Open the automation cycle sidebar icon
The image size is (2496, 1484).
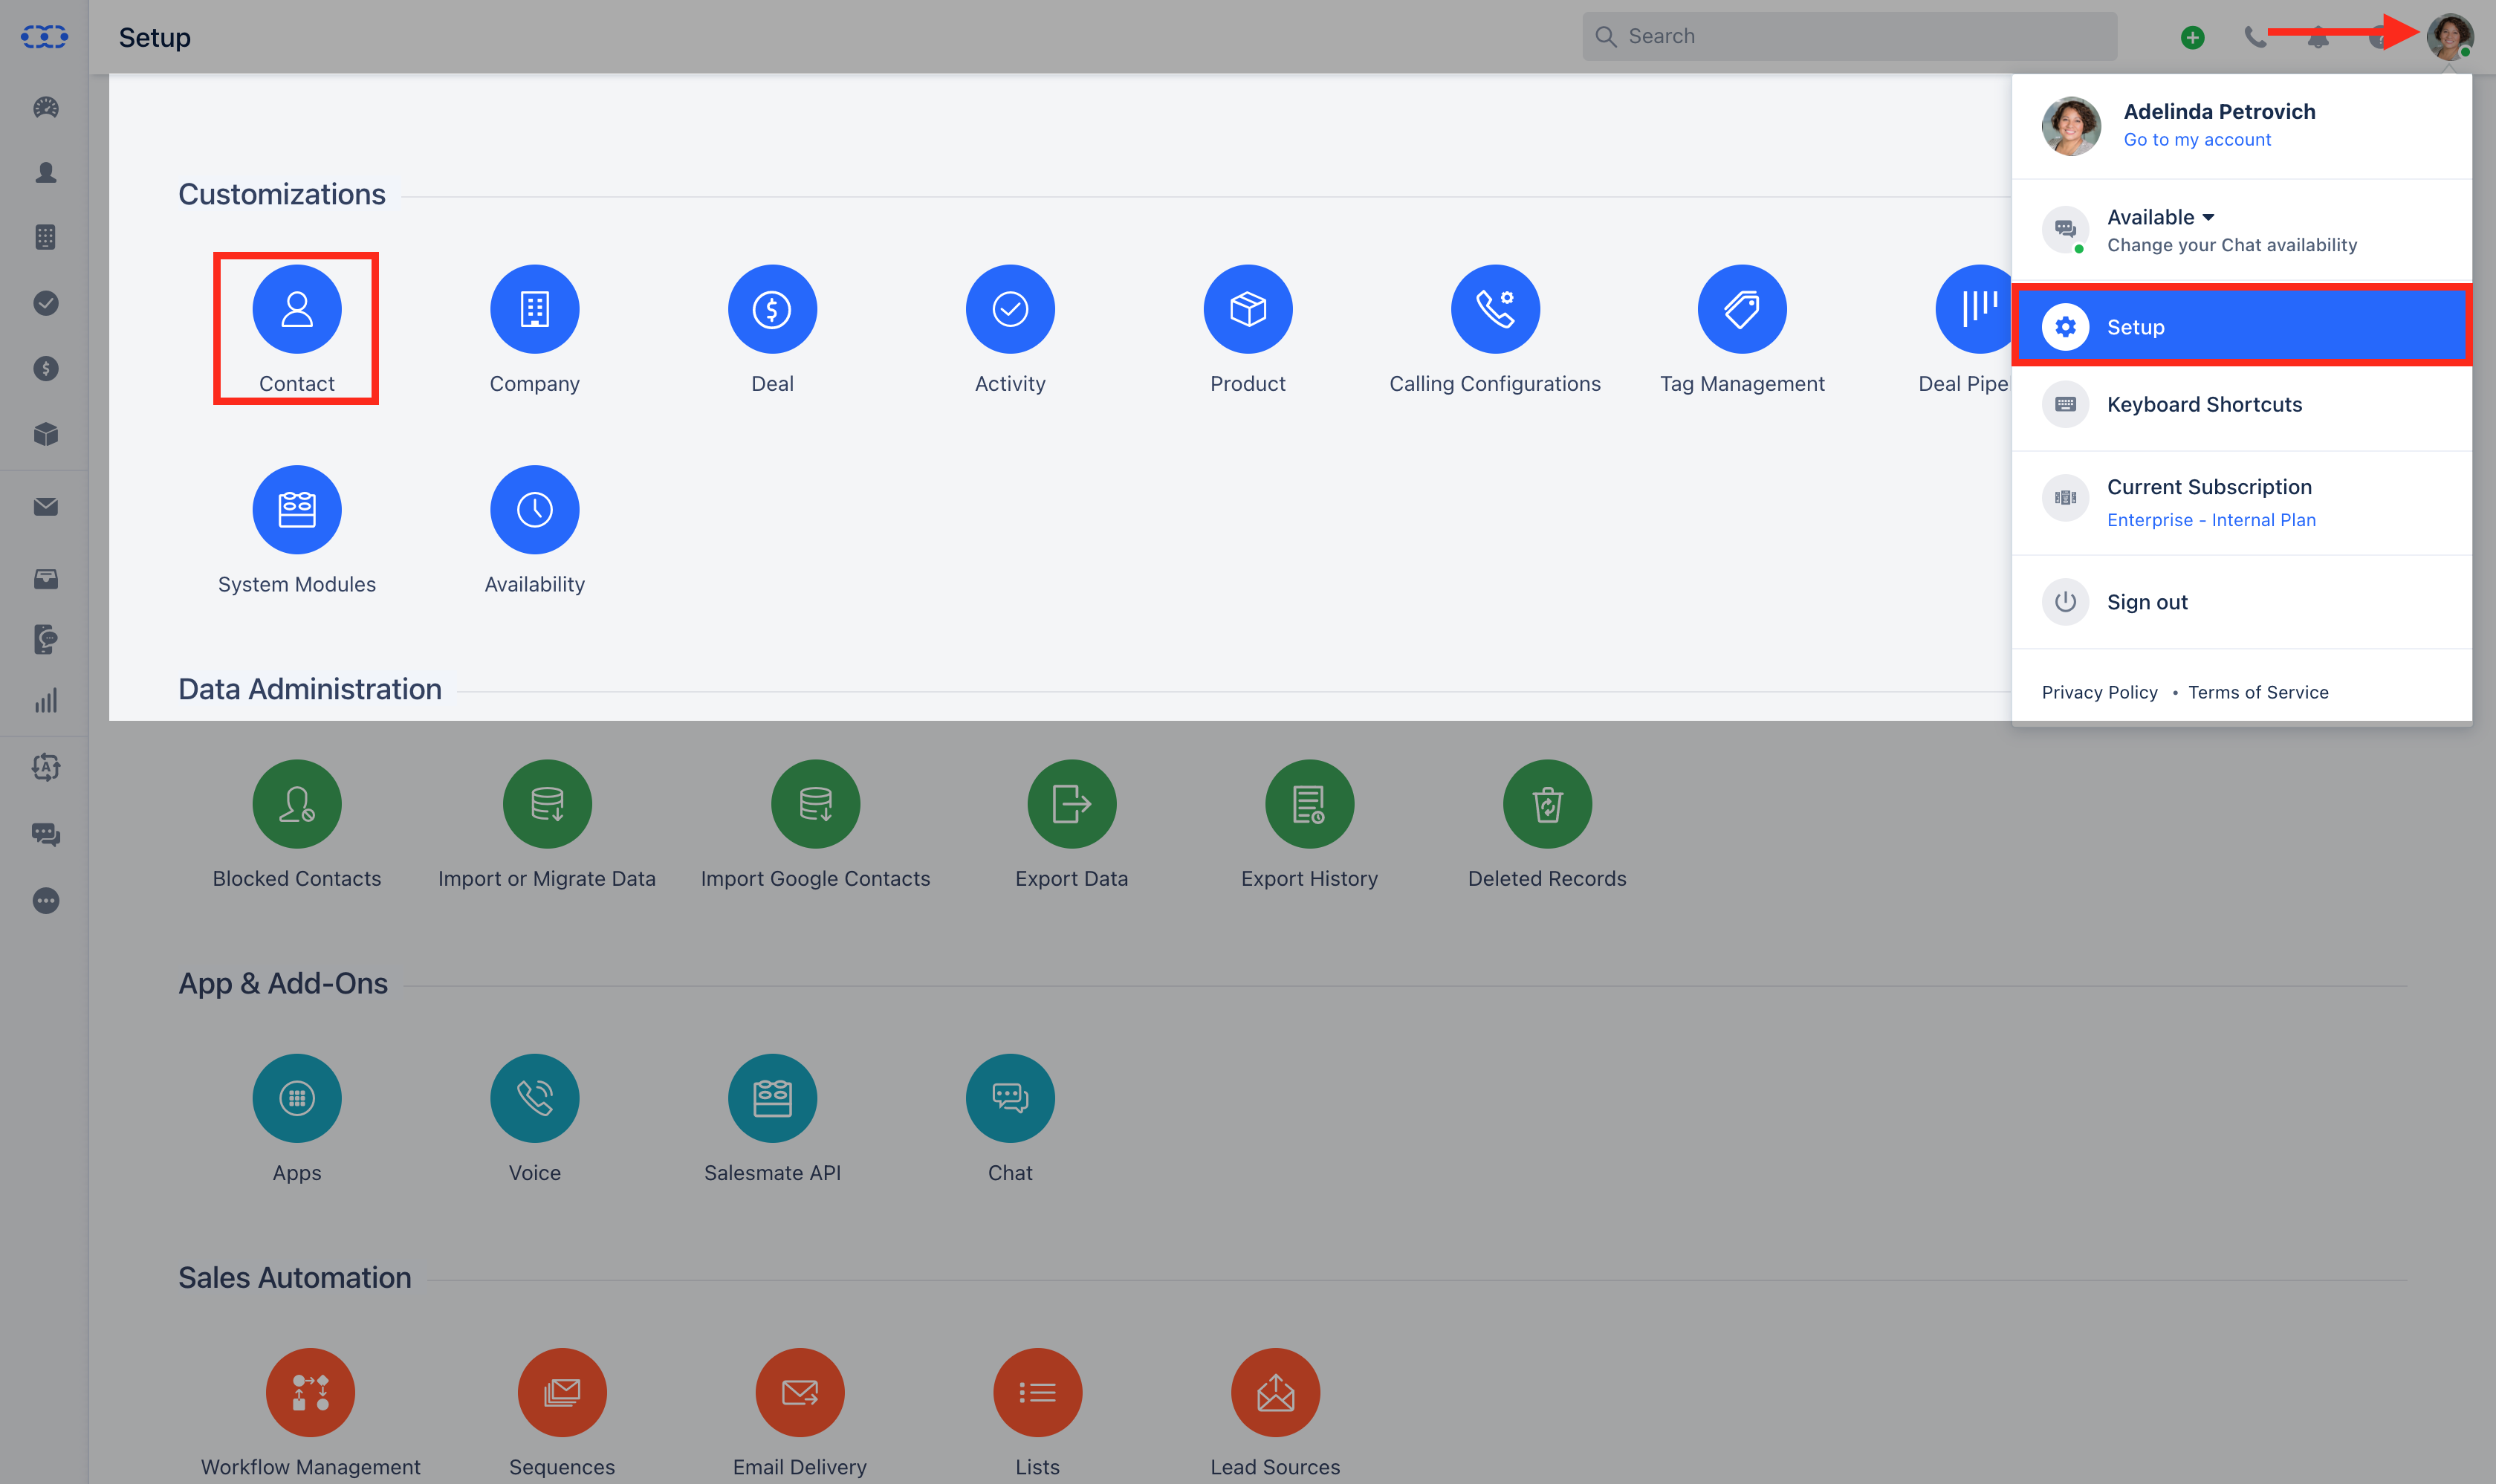point(45,767)
